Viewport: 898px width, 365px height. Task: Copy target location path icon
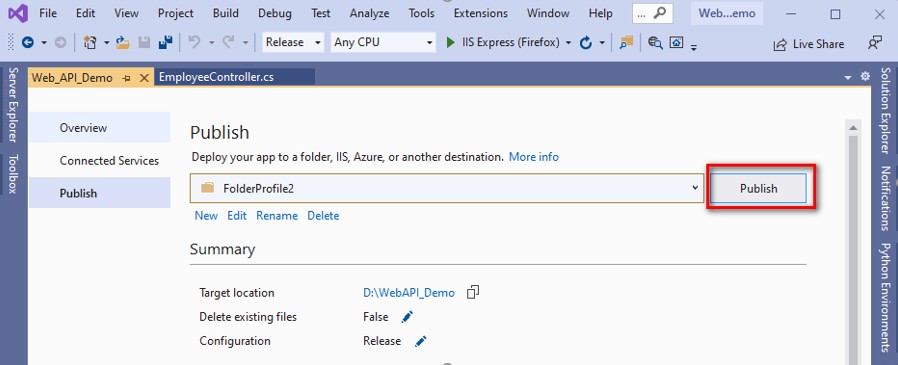pos(472,292)
